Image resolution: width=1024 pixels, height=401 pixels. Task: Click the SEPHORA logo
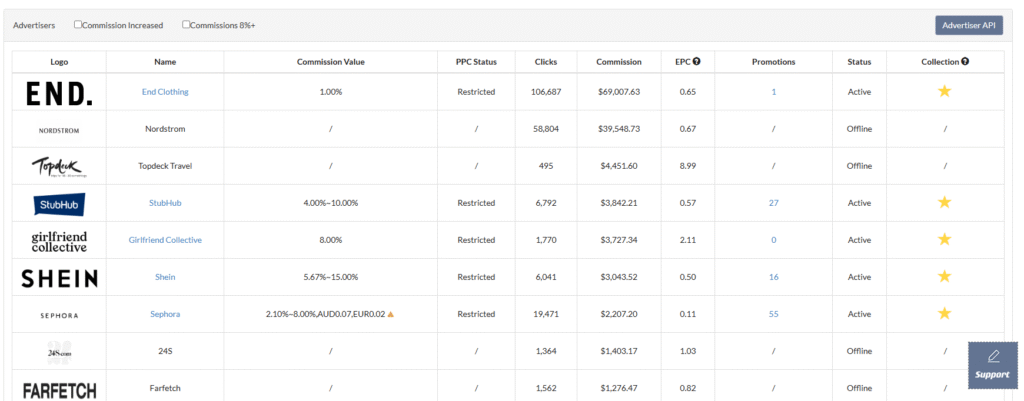click(x=59, y=315)
